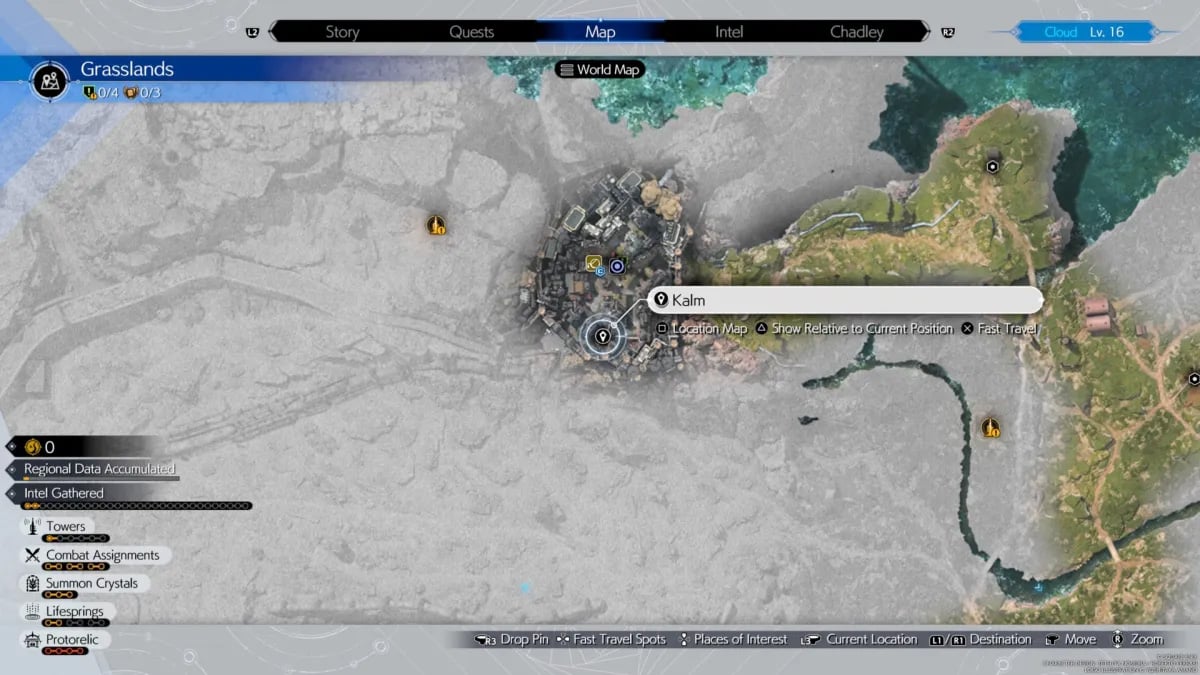This screenshot has height=675, width=1200.
Task: Click the quest counter icon showing 0/4
Action: click(89, 93)
